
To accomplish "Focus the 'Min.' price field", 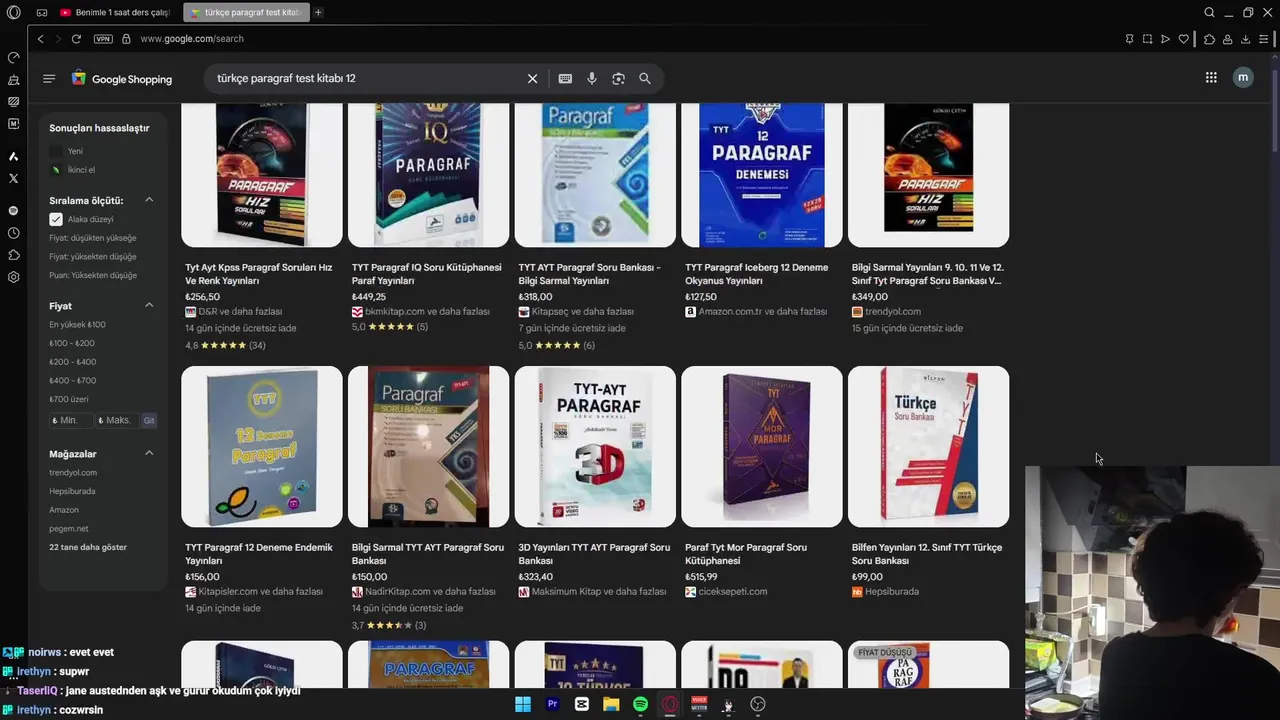I will [x=71, y=421].
